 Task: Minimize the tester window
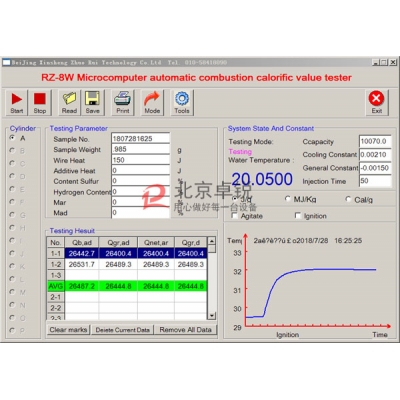pos(375,62)
